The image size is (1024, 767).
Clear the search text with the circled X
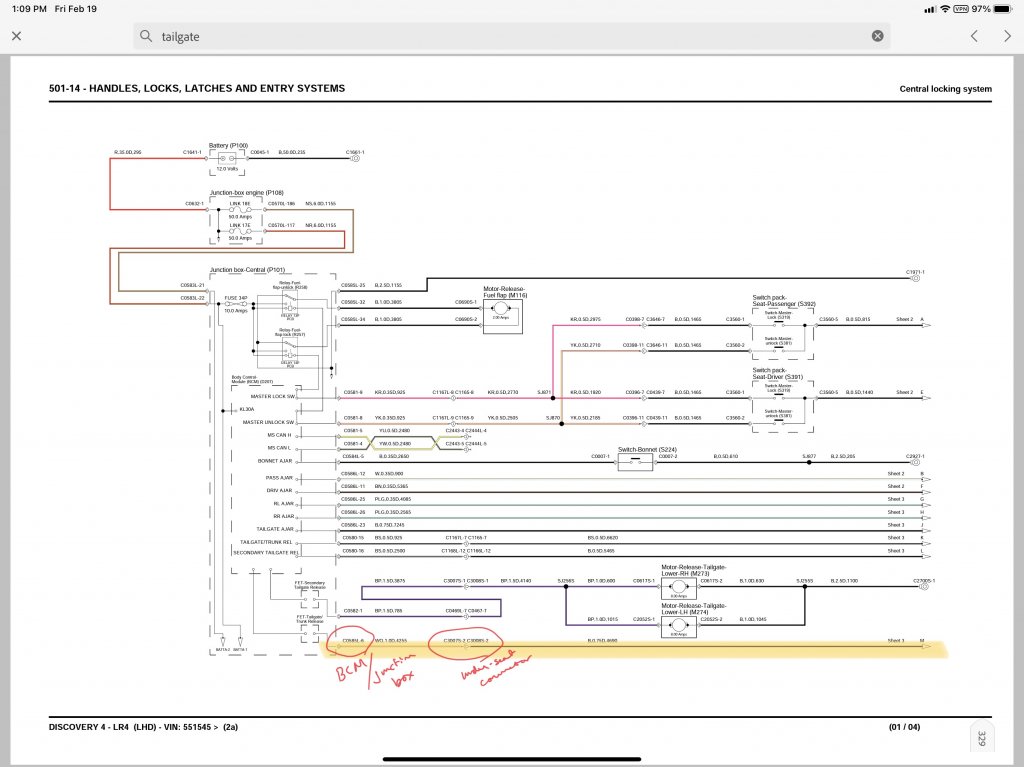click(878, 36)
